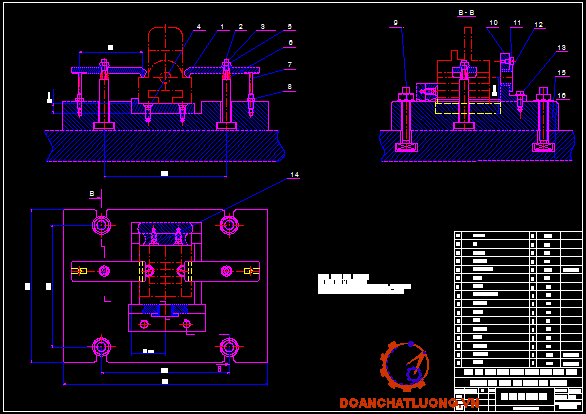Select part callout number 16

click(561, 96)
